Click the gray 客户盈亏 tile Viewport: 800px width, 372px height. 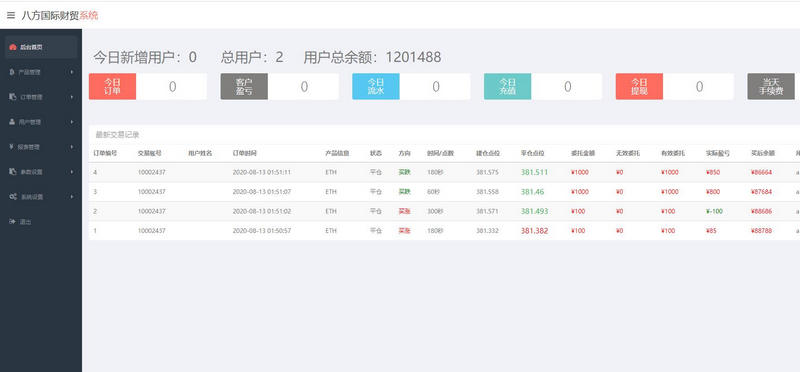click(x=244, y=86)
